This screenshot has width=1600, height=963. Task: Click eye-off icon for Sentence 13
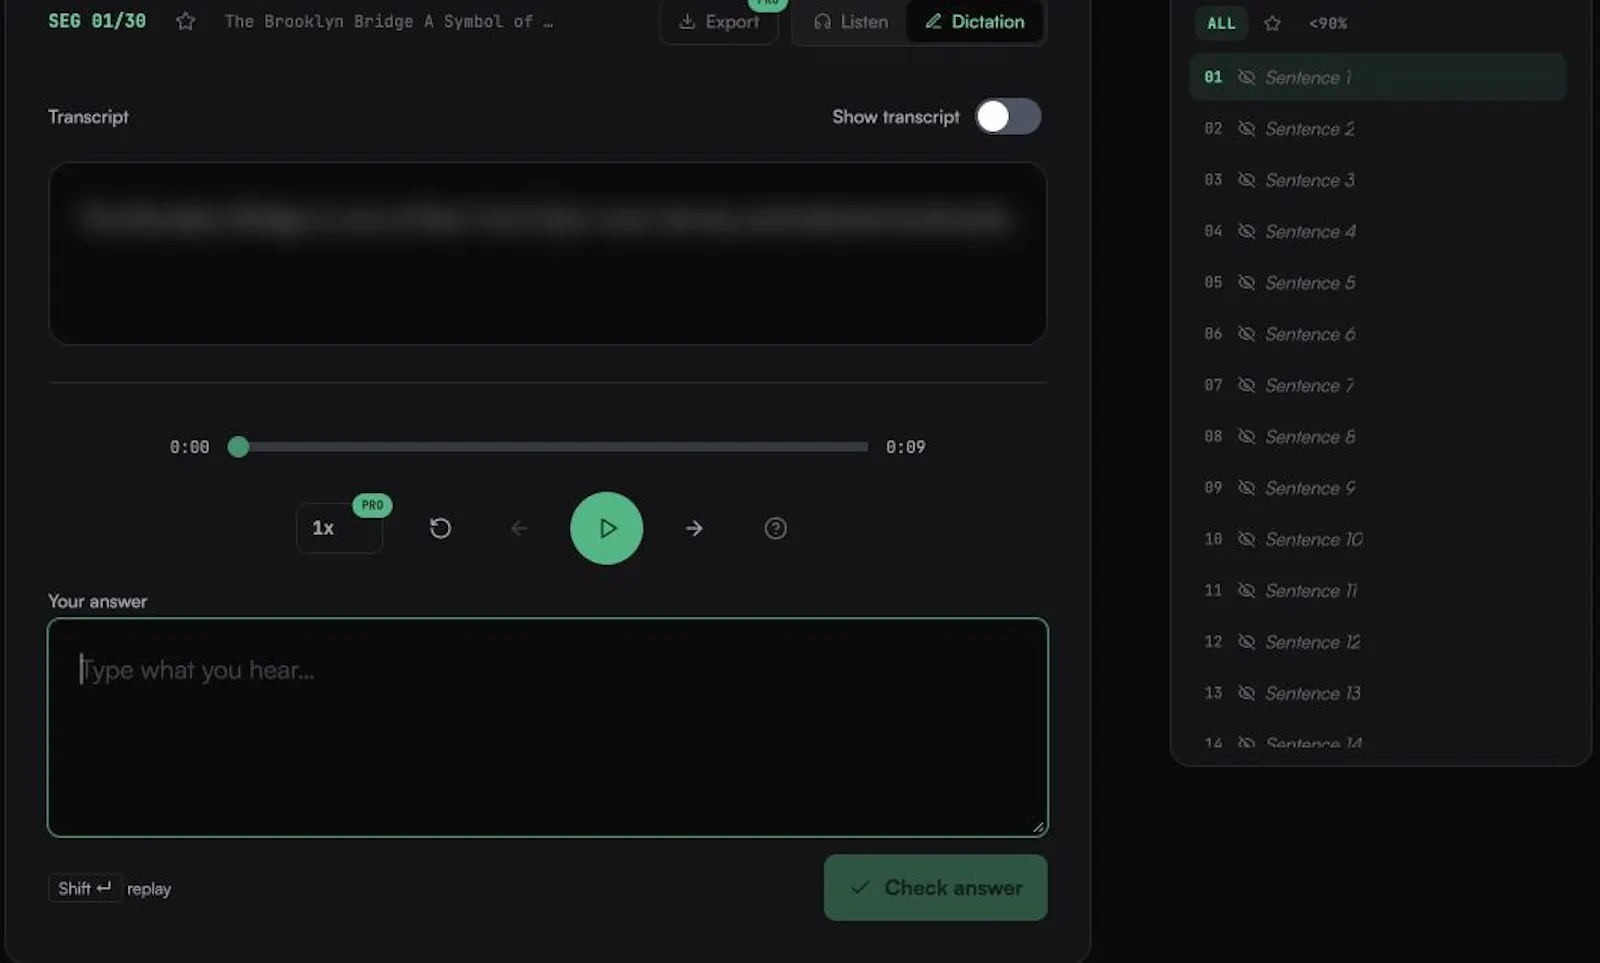(1246, 693)
